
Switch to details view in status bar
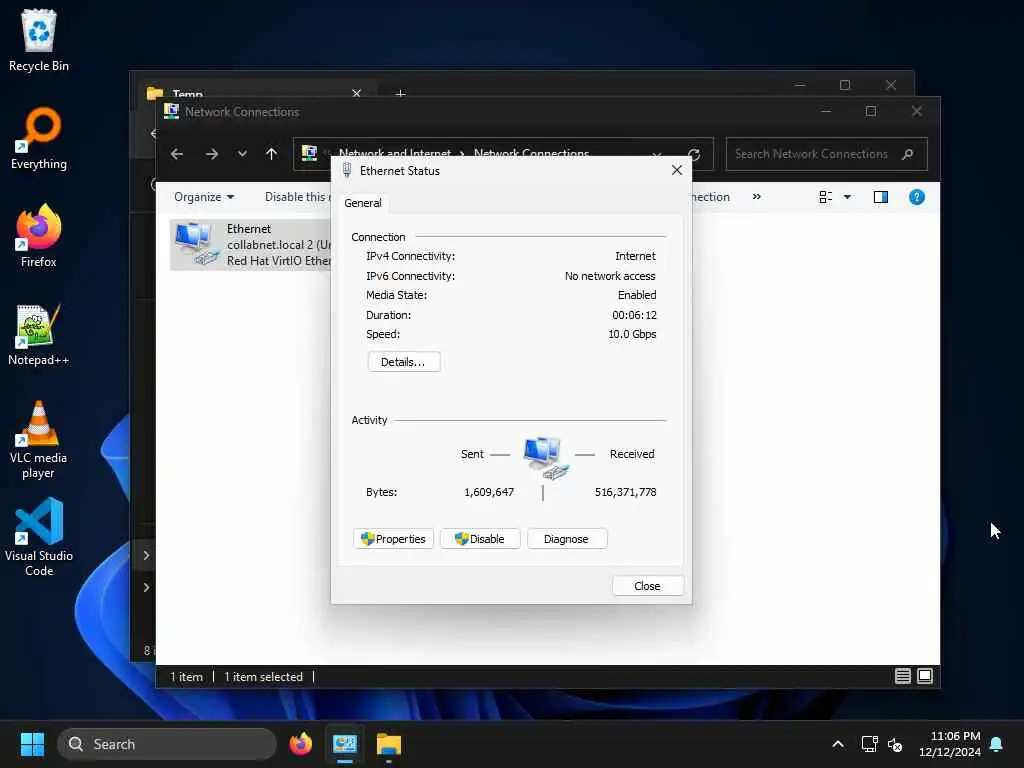903,676
